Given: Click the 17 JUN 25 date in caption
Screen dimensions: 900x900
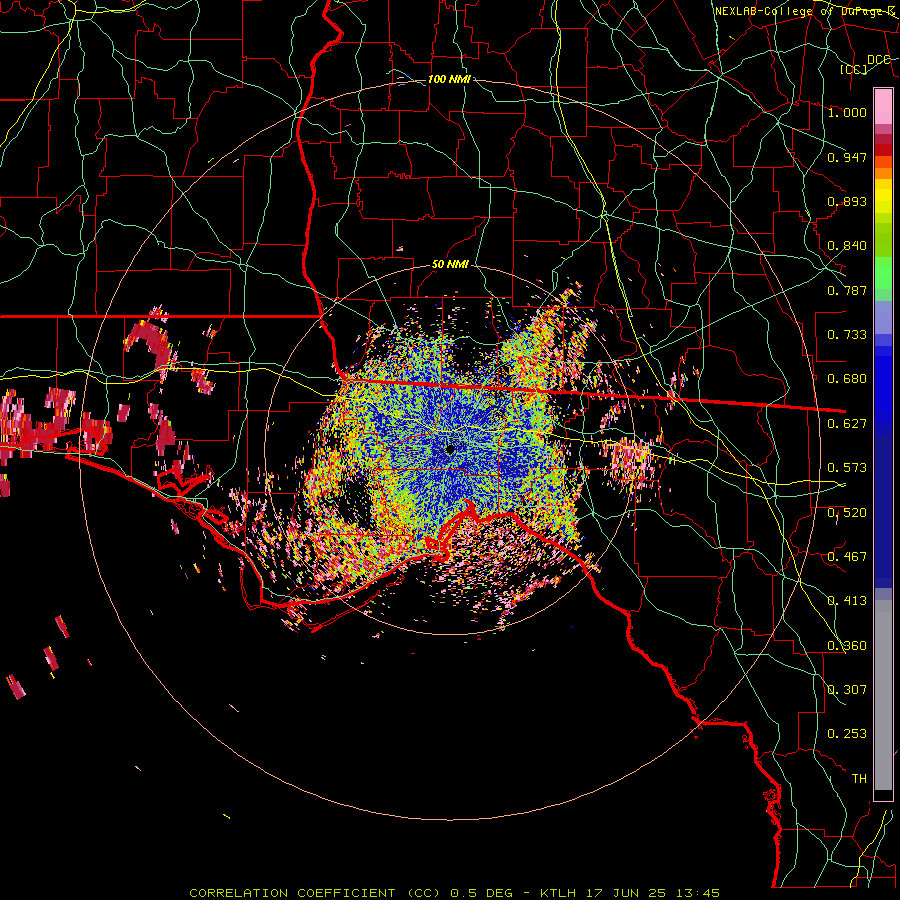Looking at the screenshot, I should pos(626,893).
